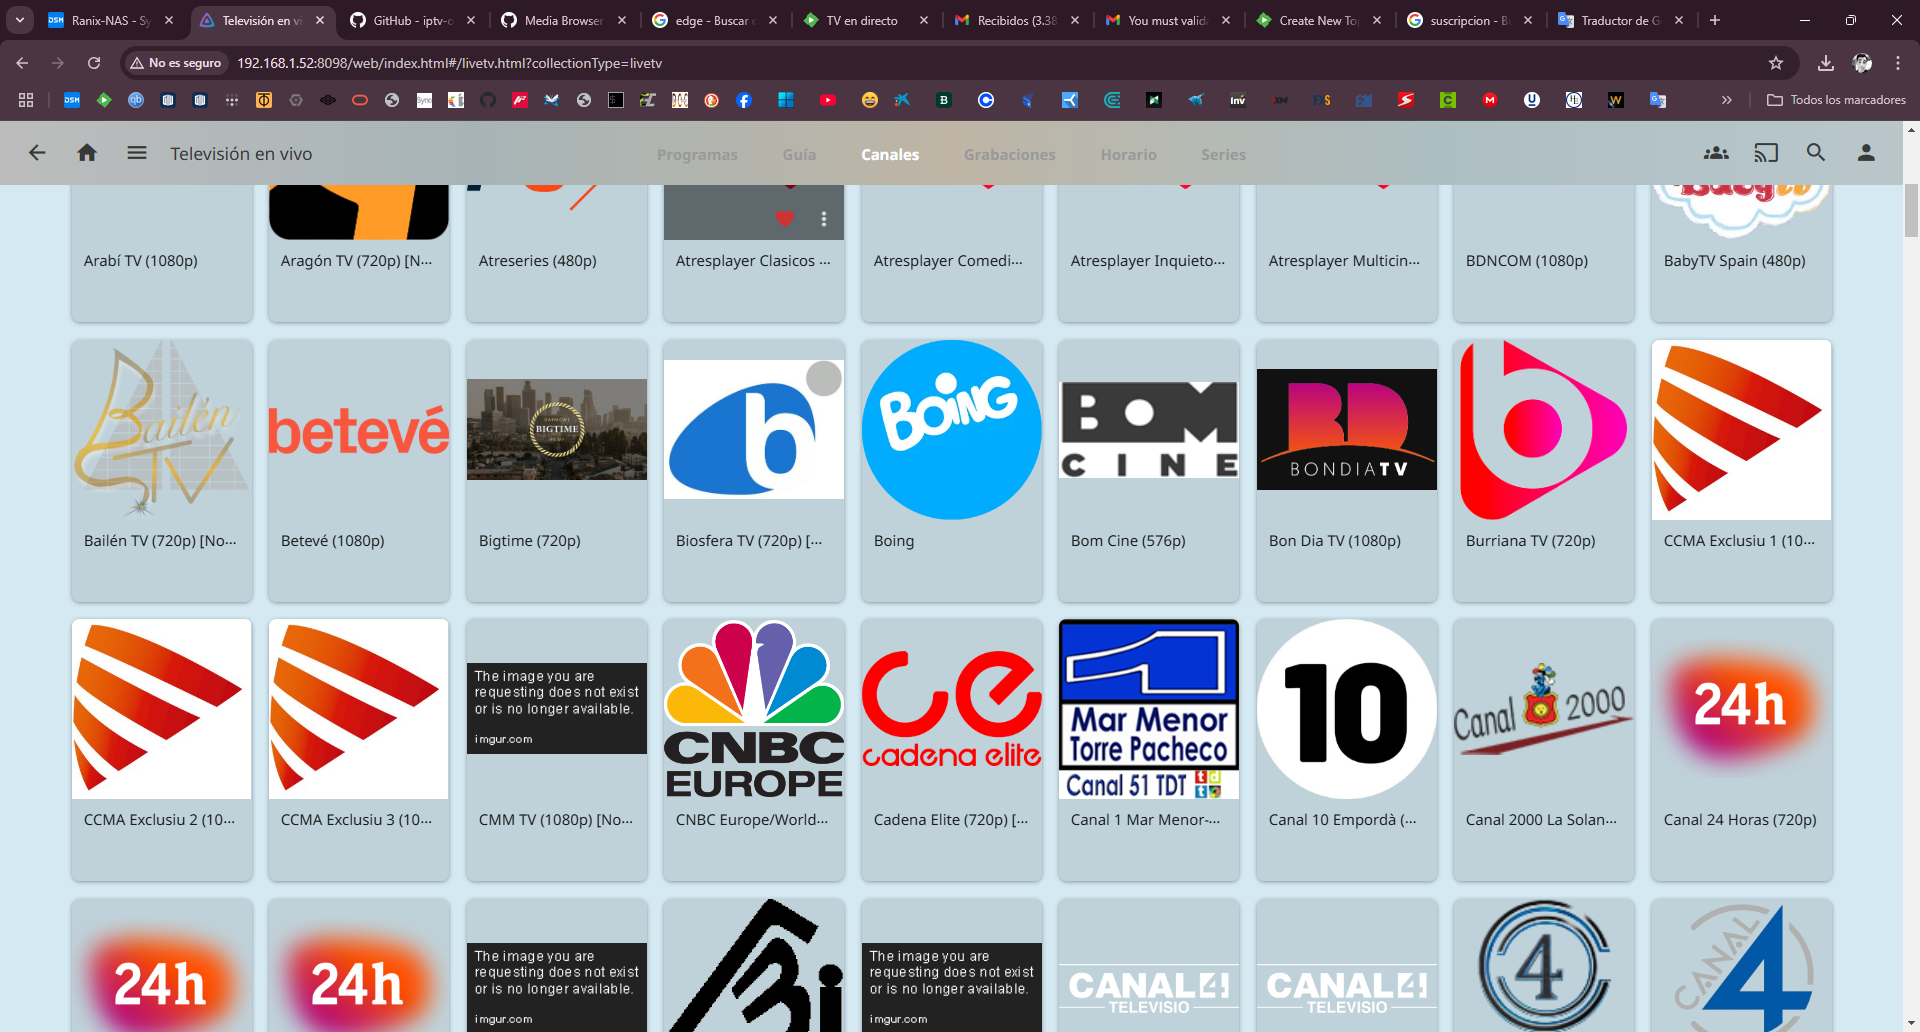This screenshot has width=1920, height=1032.
Task: Bookmark this page with the star icon
Action: (1776, 63)
